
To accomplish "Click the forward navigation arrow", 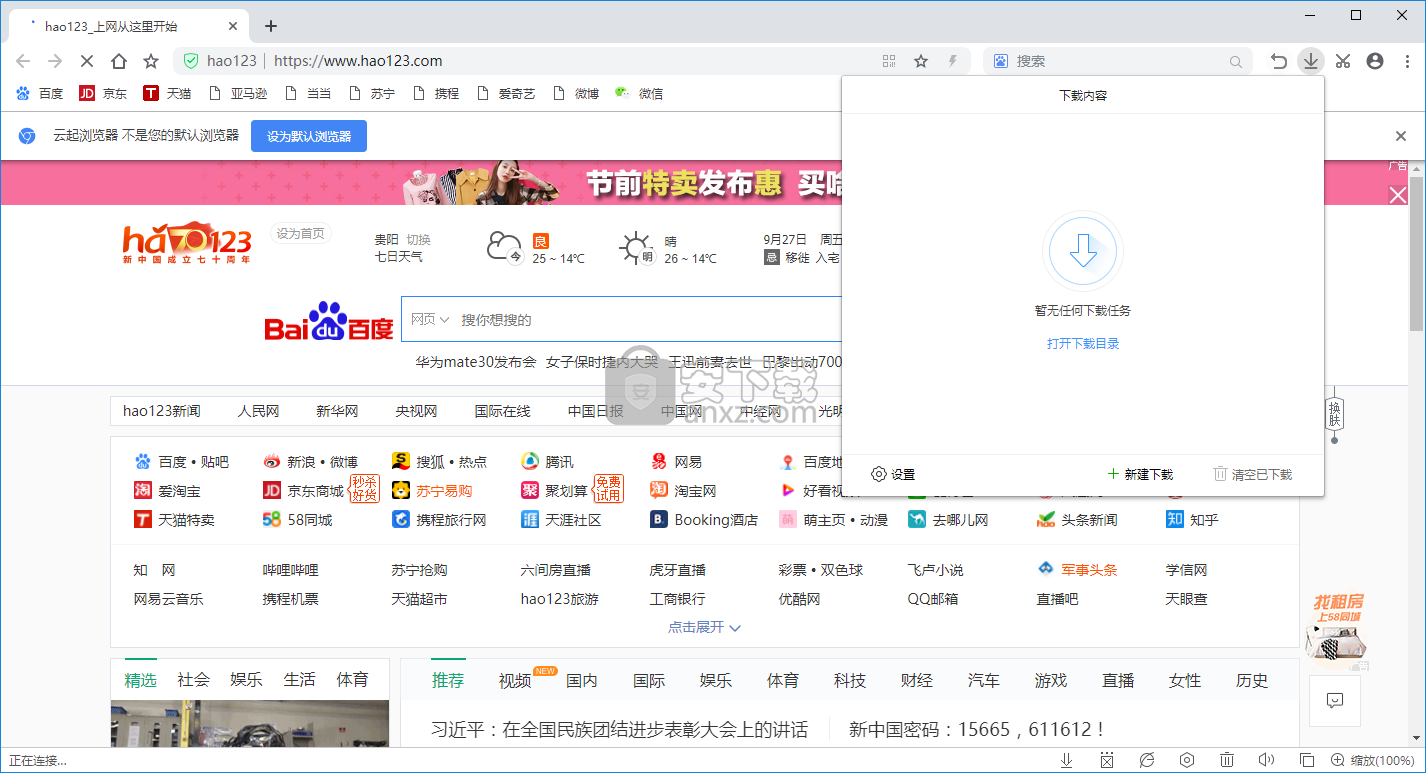I will coord(55,61).
